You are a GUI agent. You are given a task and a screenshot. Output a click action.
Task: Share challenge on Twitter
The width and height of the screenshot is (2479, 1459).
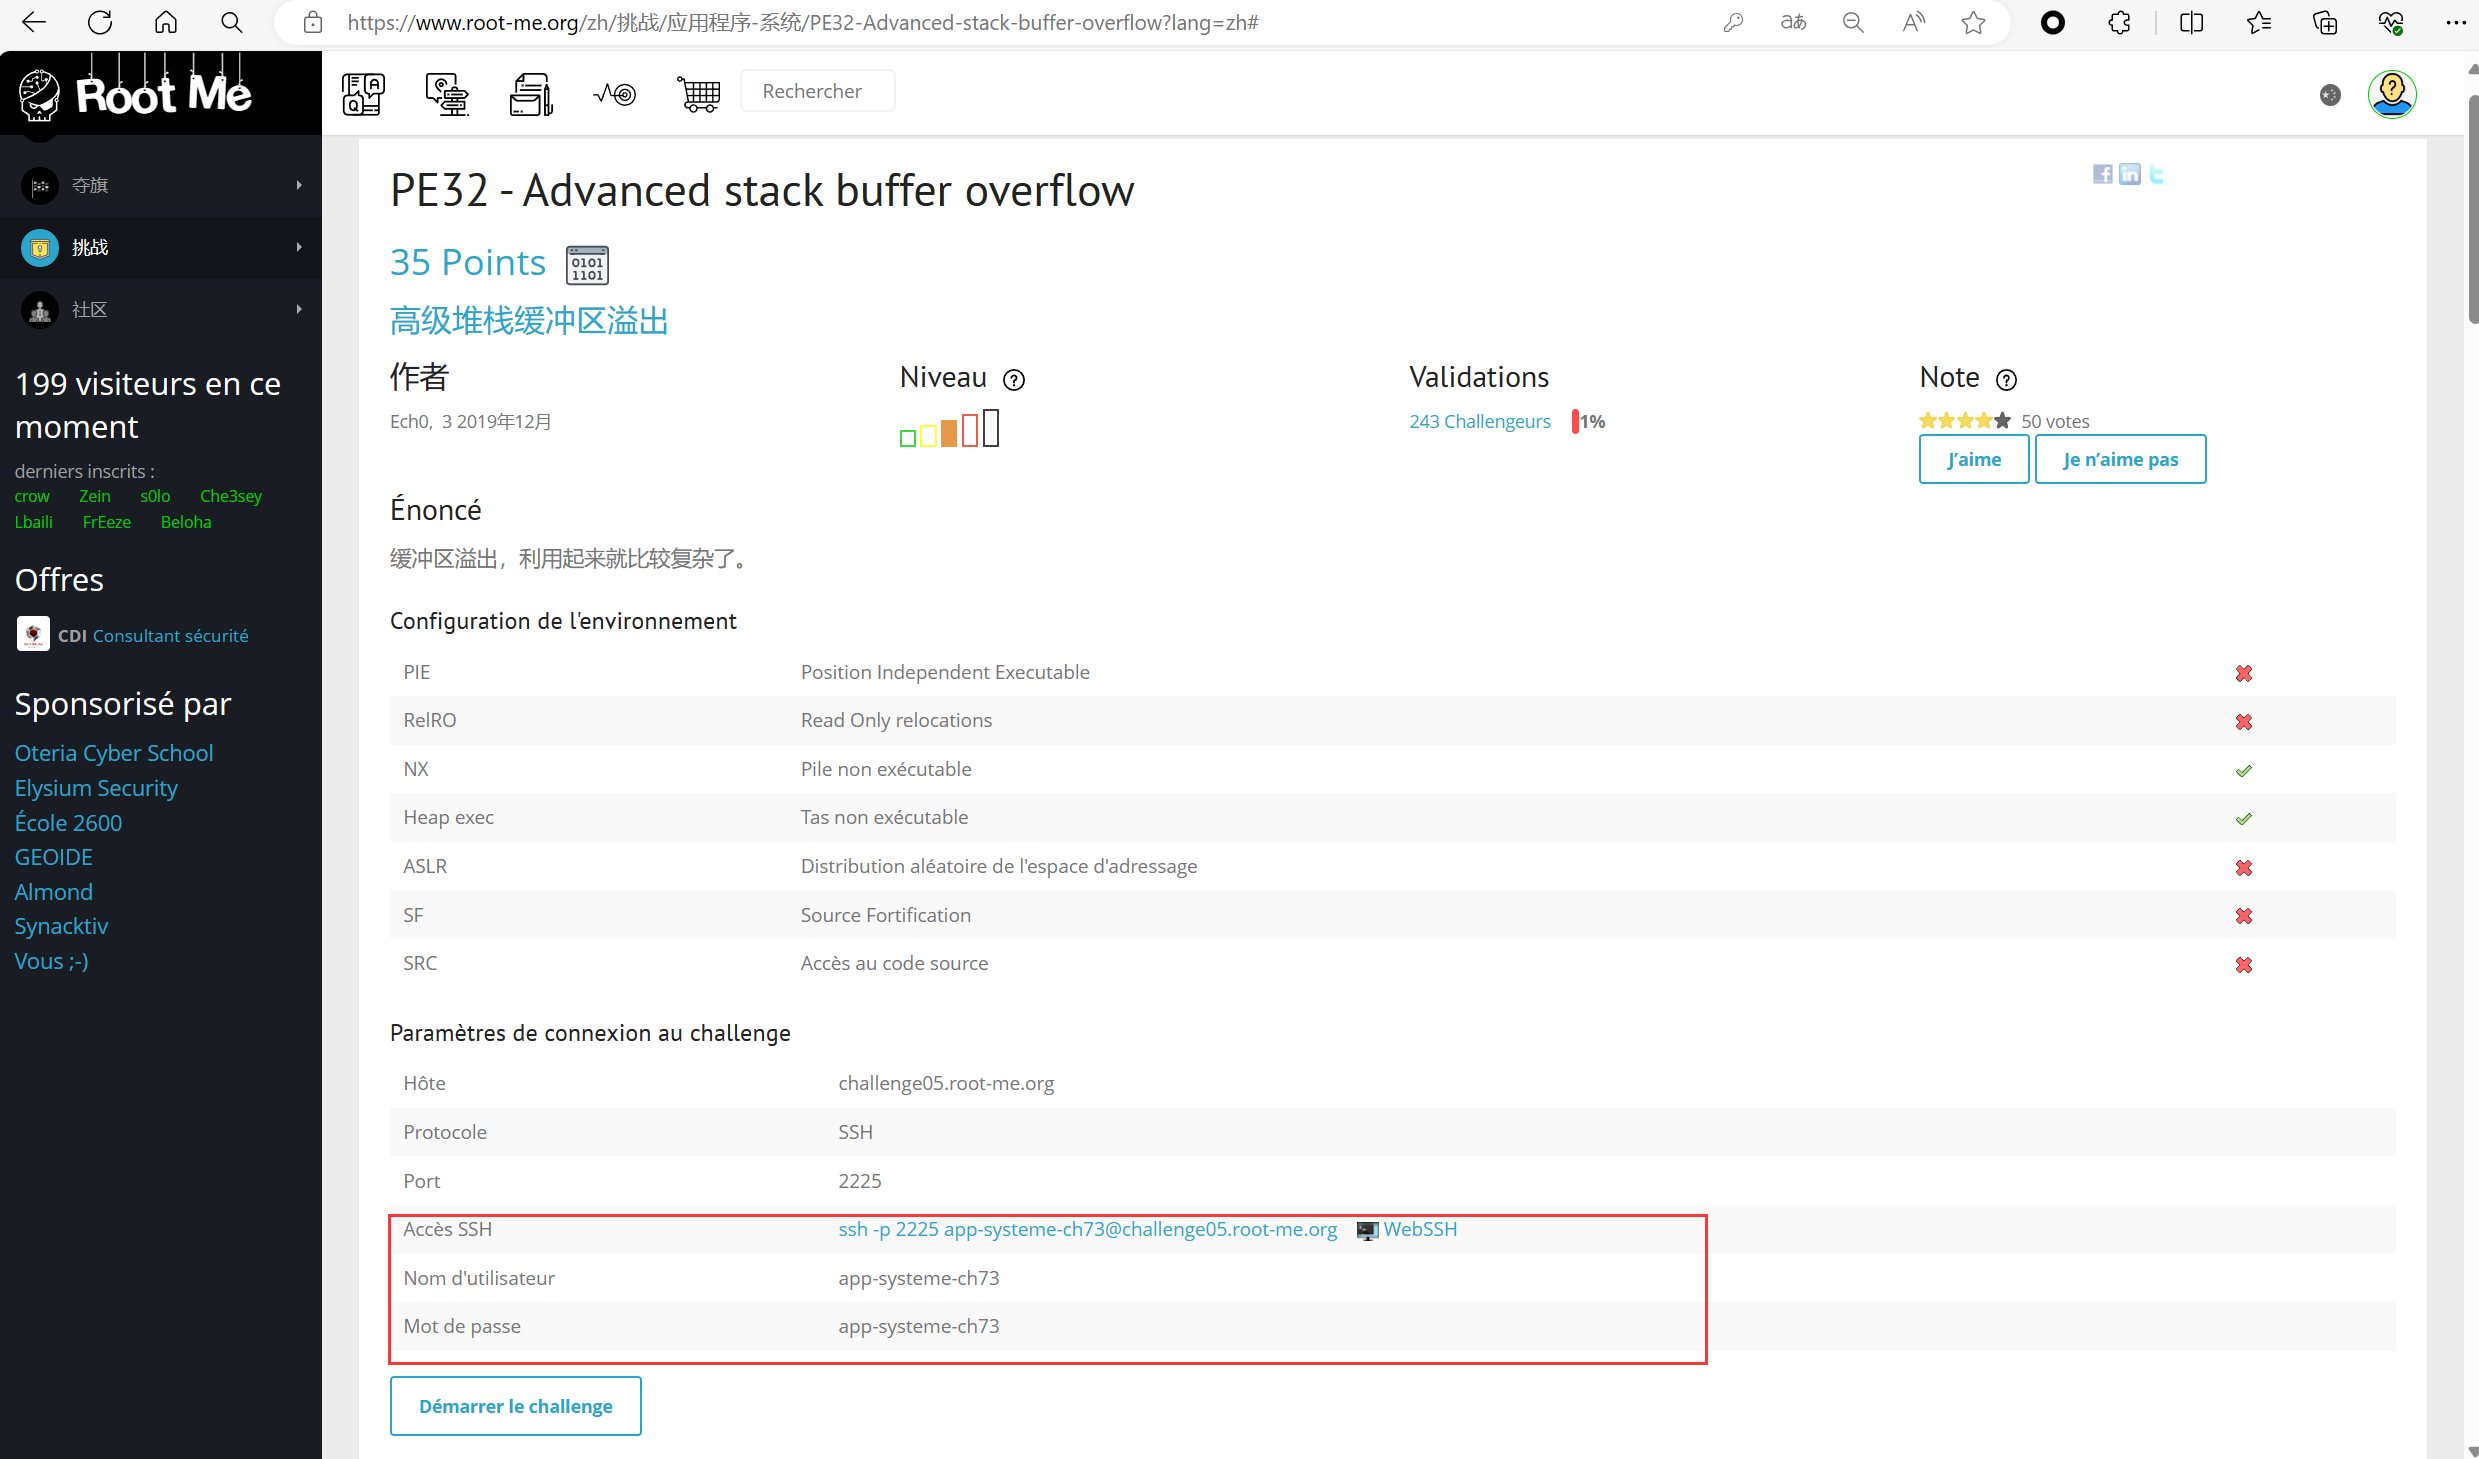(2157, 174)
